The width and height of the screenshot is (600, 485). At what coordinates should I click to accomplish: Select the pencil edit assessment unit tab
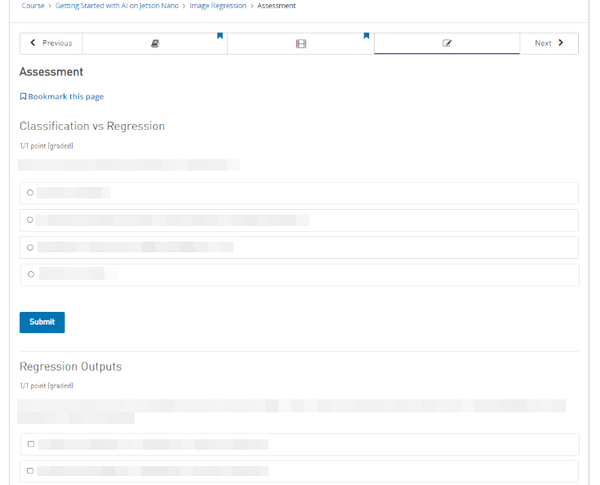446,43
